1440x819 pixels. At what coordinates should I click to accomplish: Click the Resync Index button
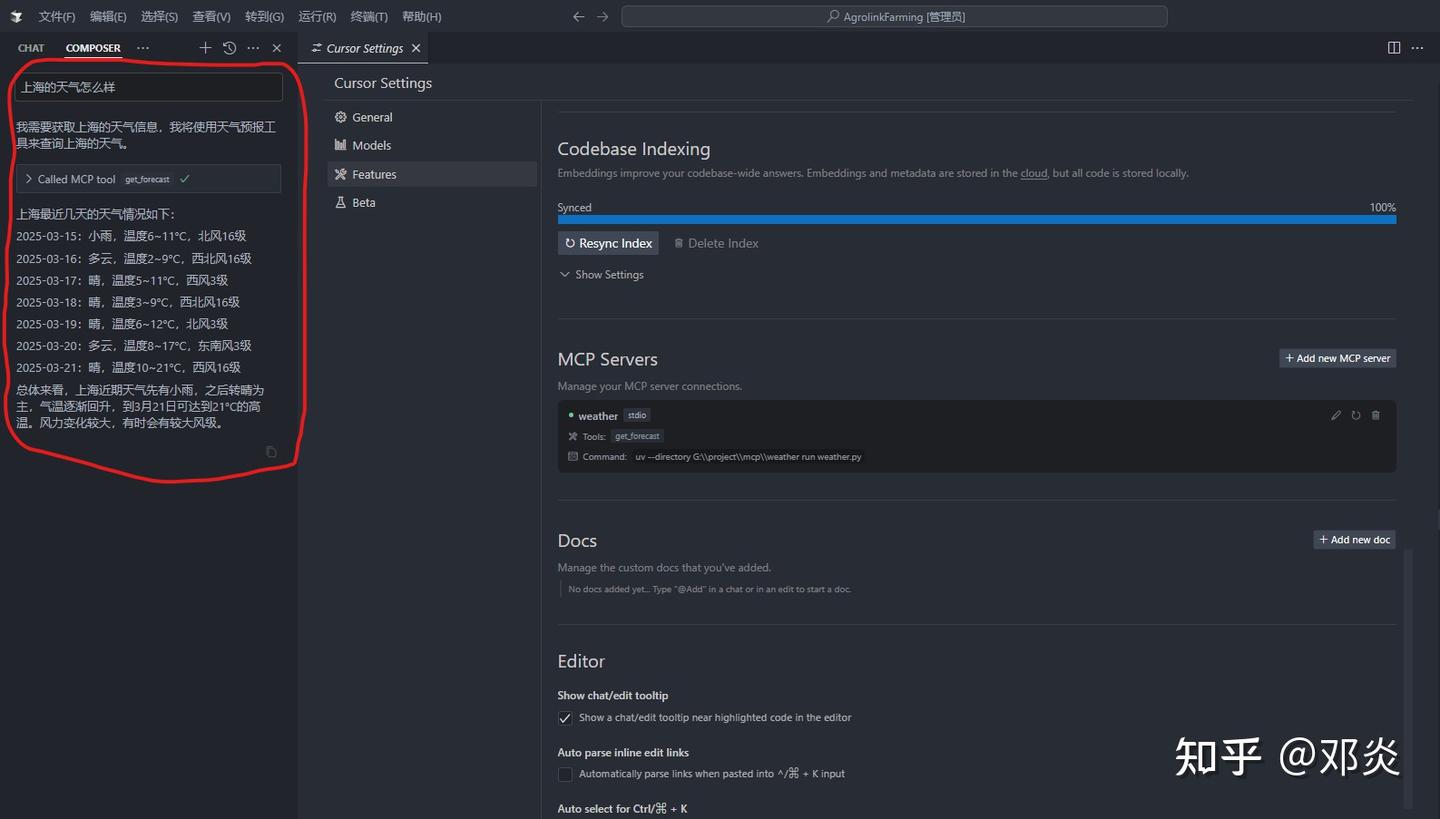[x=608, y=243]
